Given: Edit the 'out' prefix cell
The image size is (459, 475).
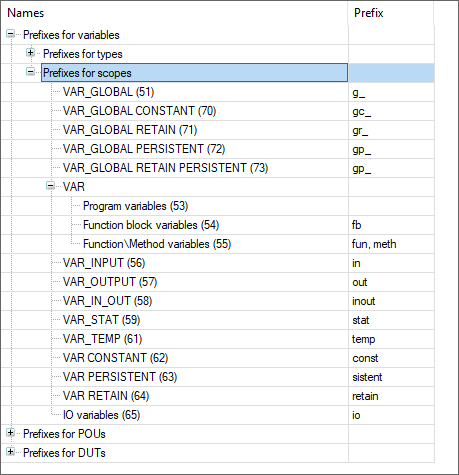Looking at the screenshot, I should tap(391, 282).
